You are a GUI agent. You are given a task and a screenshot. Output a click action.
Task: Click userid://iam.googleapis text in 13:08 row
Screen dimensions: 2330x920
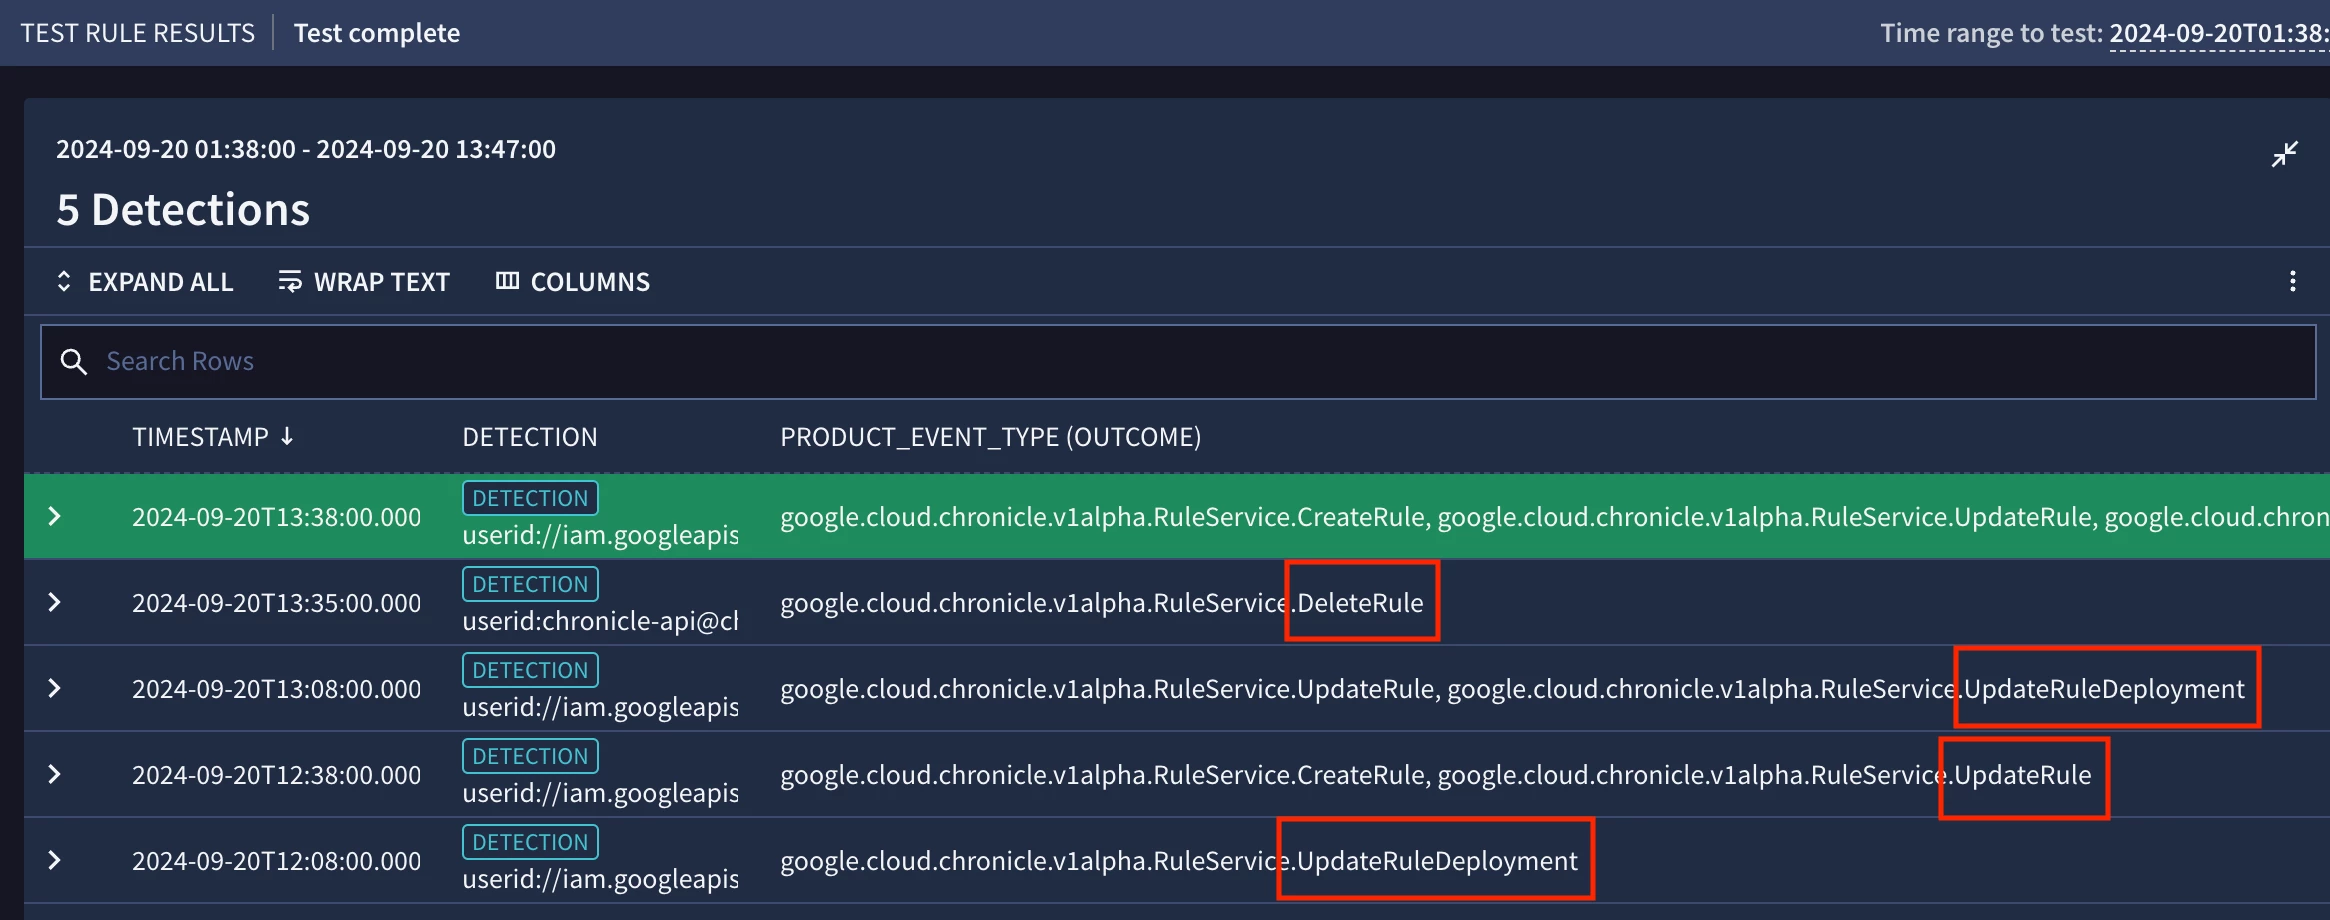pyautogui.click(x=600, y=707)
